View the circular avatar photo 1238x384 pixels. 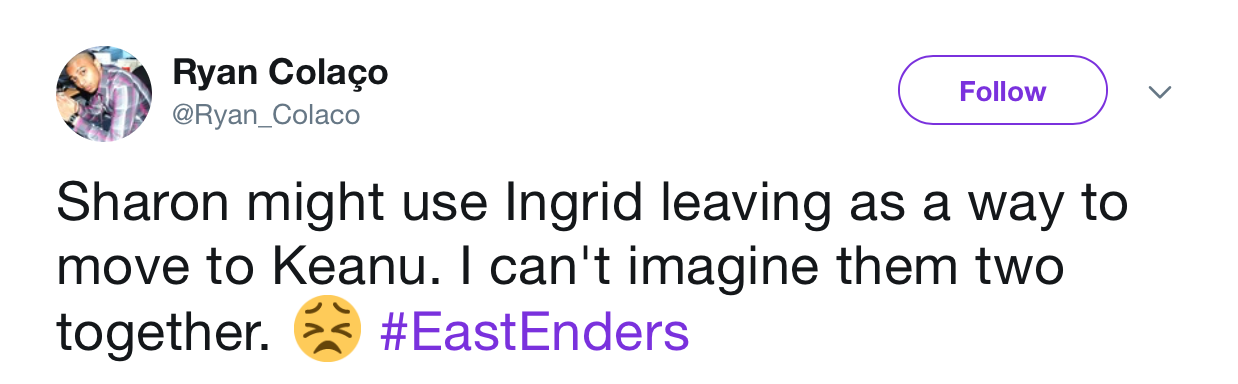click(104, 93)
